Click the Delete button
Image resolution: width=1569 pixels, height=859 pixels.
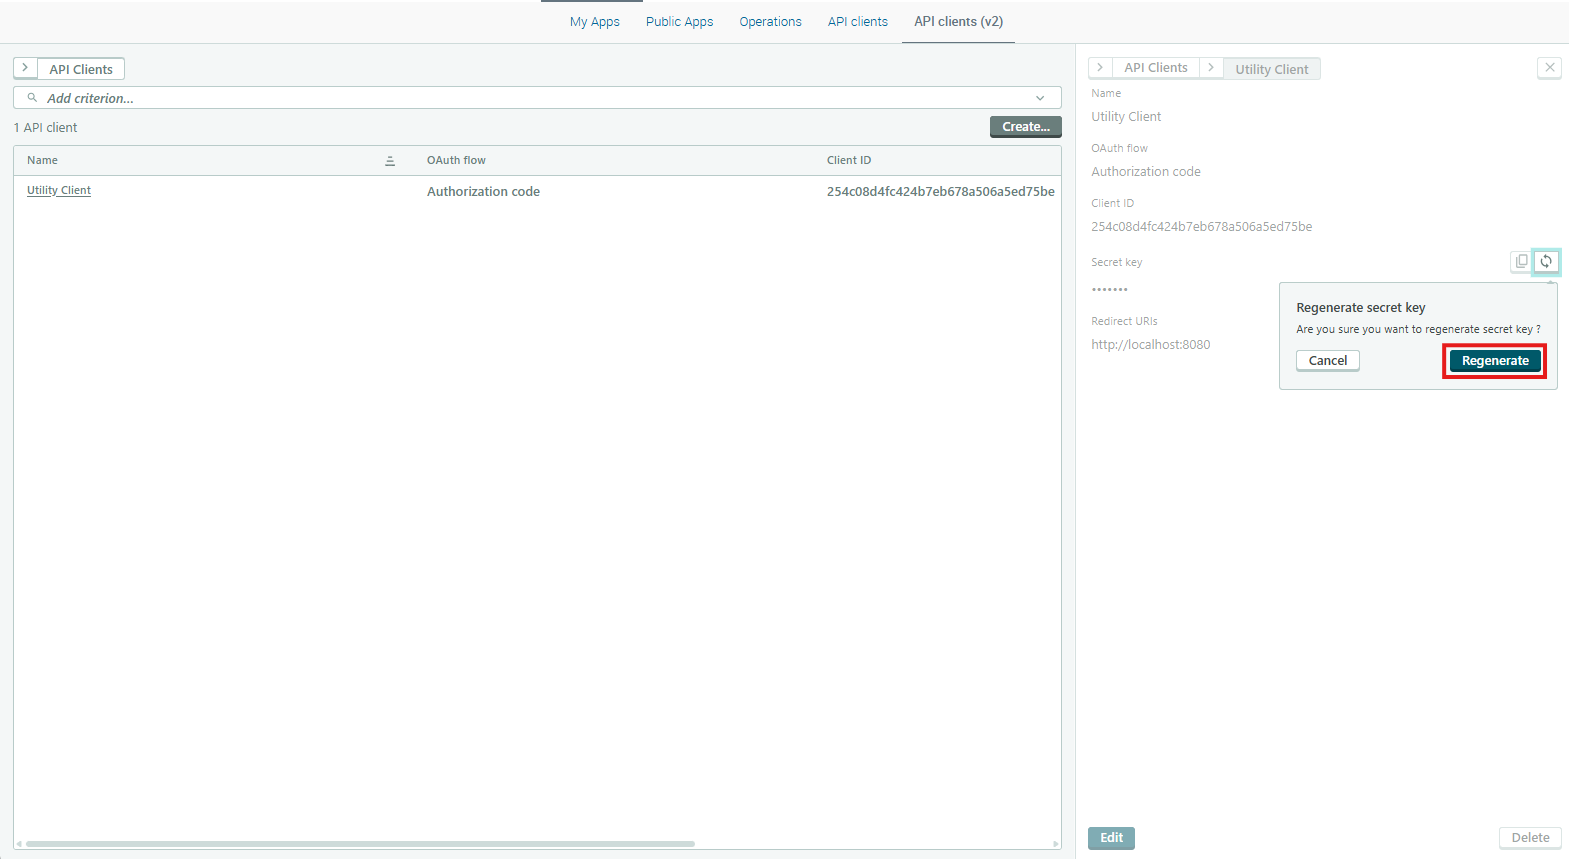[1529, 838]
